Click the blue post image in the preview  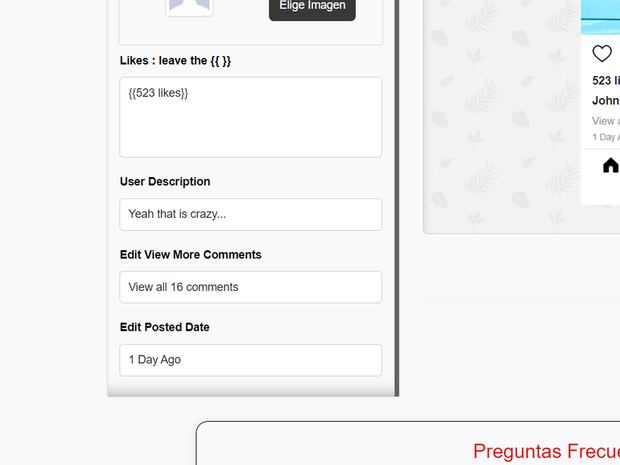click(x=600, y=14)
